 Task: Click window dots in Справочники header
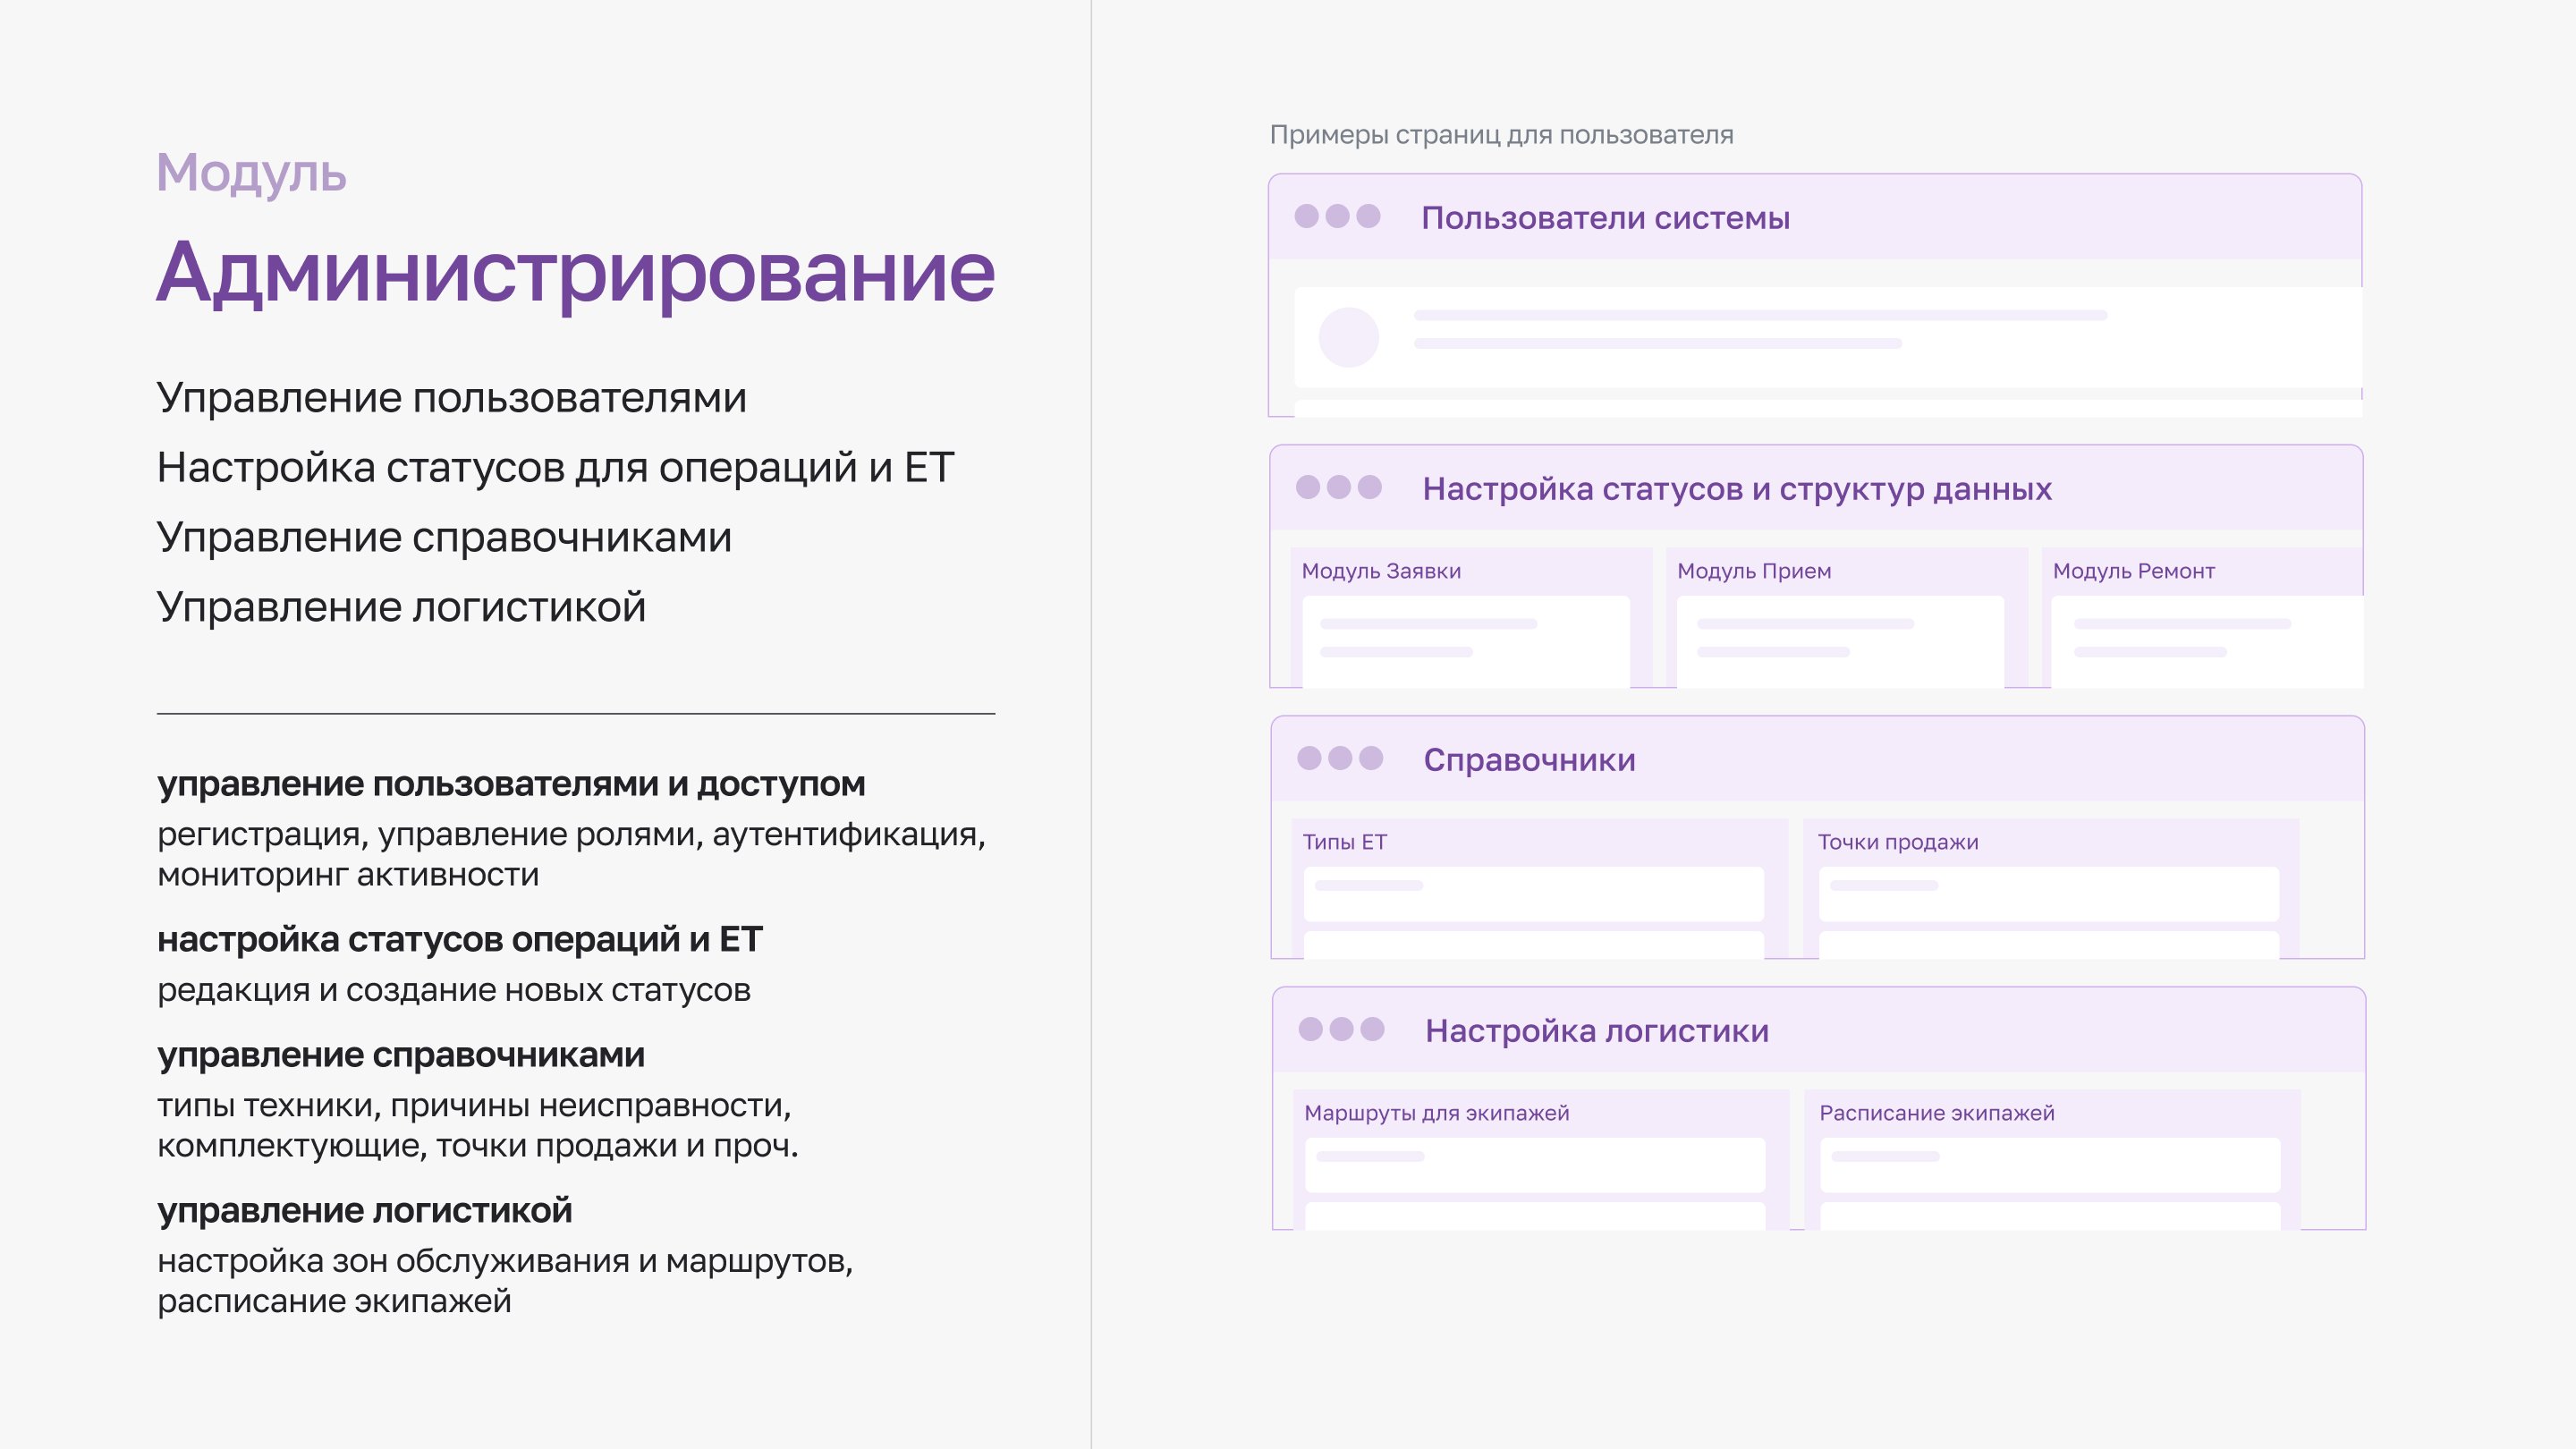(1340, 758)
